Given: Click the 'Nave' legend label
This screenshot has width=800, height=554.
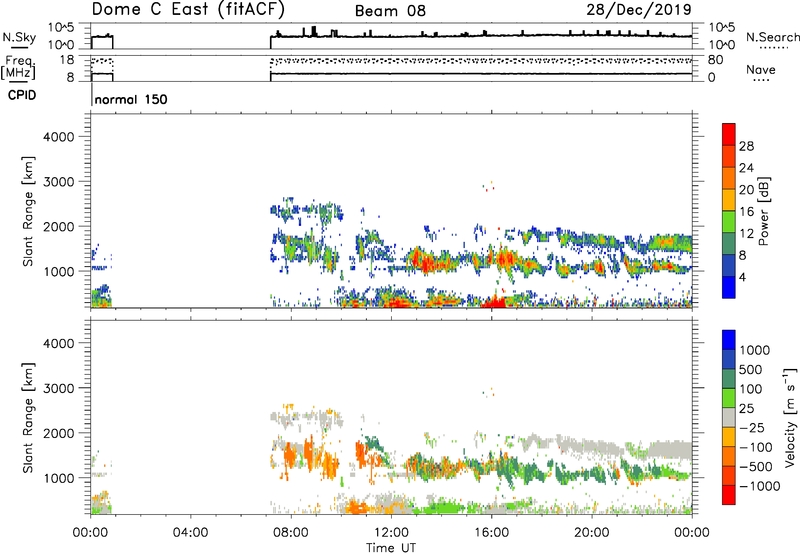Looking at the screenshot, I should 761,69.
